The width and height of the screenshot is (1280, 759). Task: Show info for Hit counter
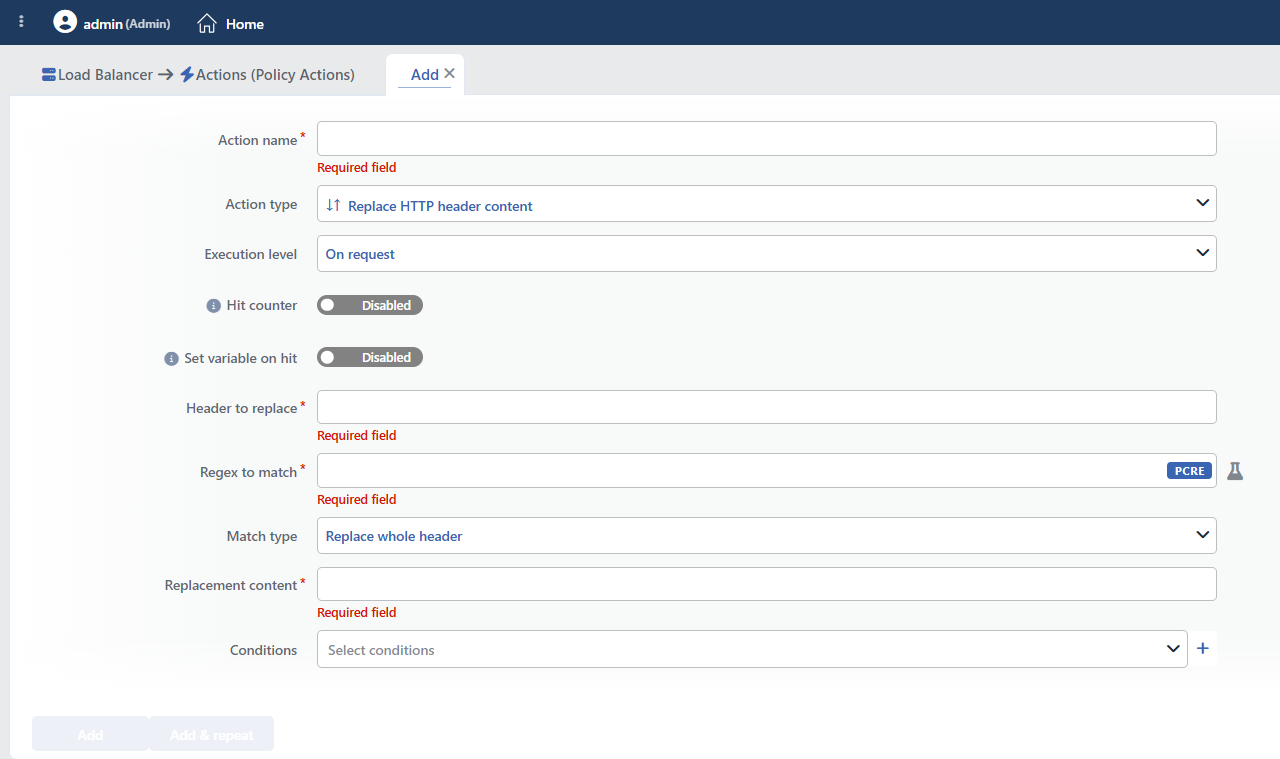213,306
